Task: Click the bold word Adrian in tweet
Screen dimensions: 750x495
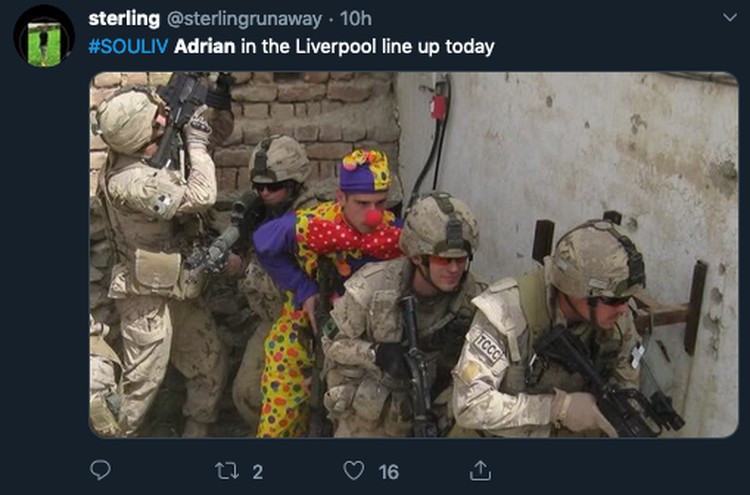Action: coord(205,47)
